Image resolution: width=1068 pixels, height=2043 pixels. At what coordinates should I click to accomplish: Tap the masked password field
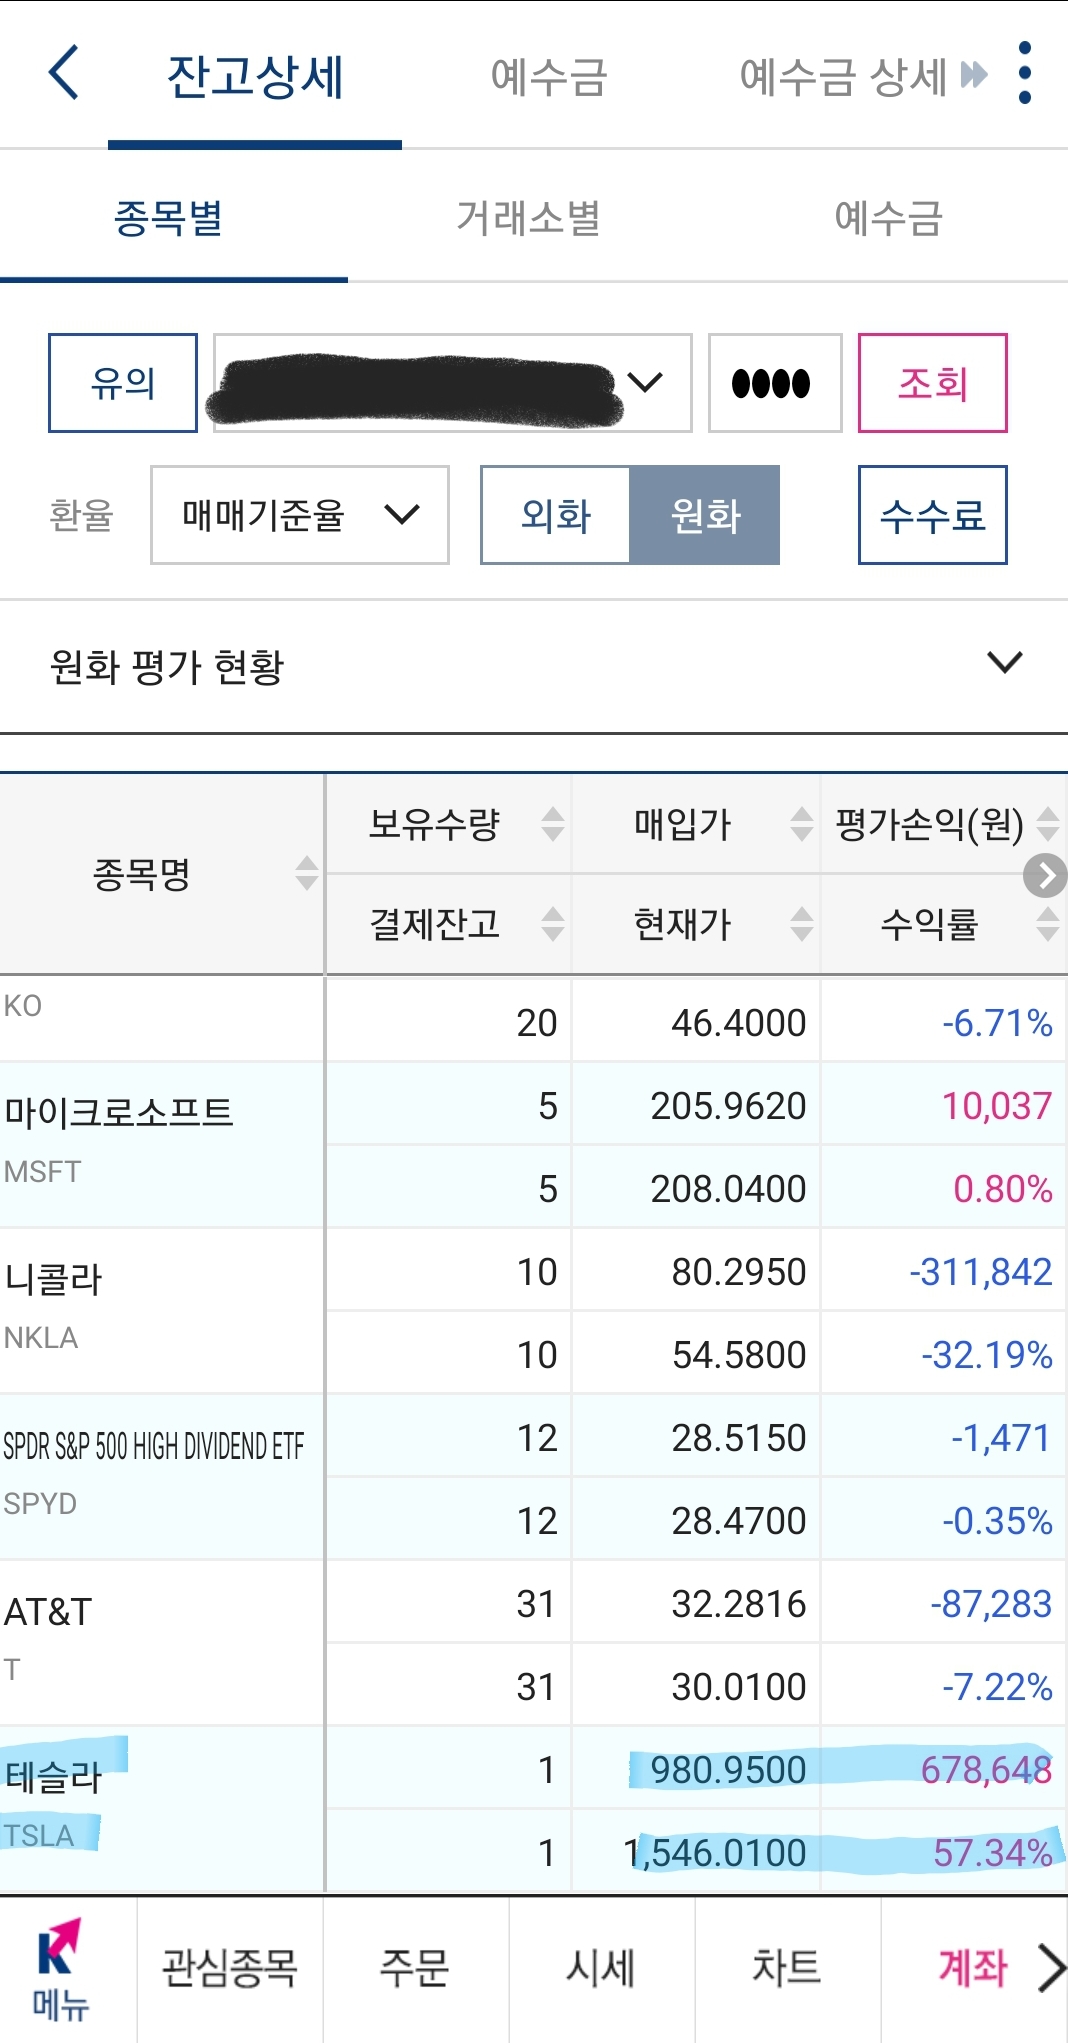(x=775, y=383)
